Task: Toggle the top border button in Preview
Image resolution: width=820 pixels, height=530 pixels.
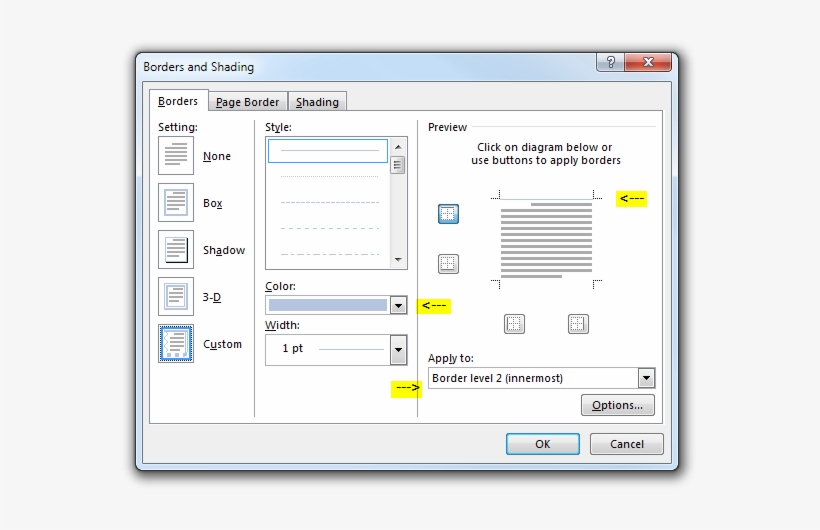Action: click(448, 213)
